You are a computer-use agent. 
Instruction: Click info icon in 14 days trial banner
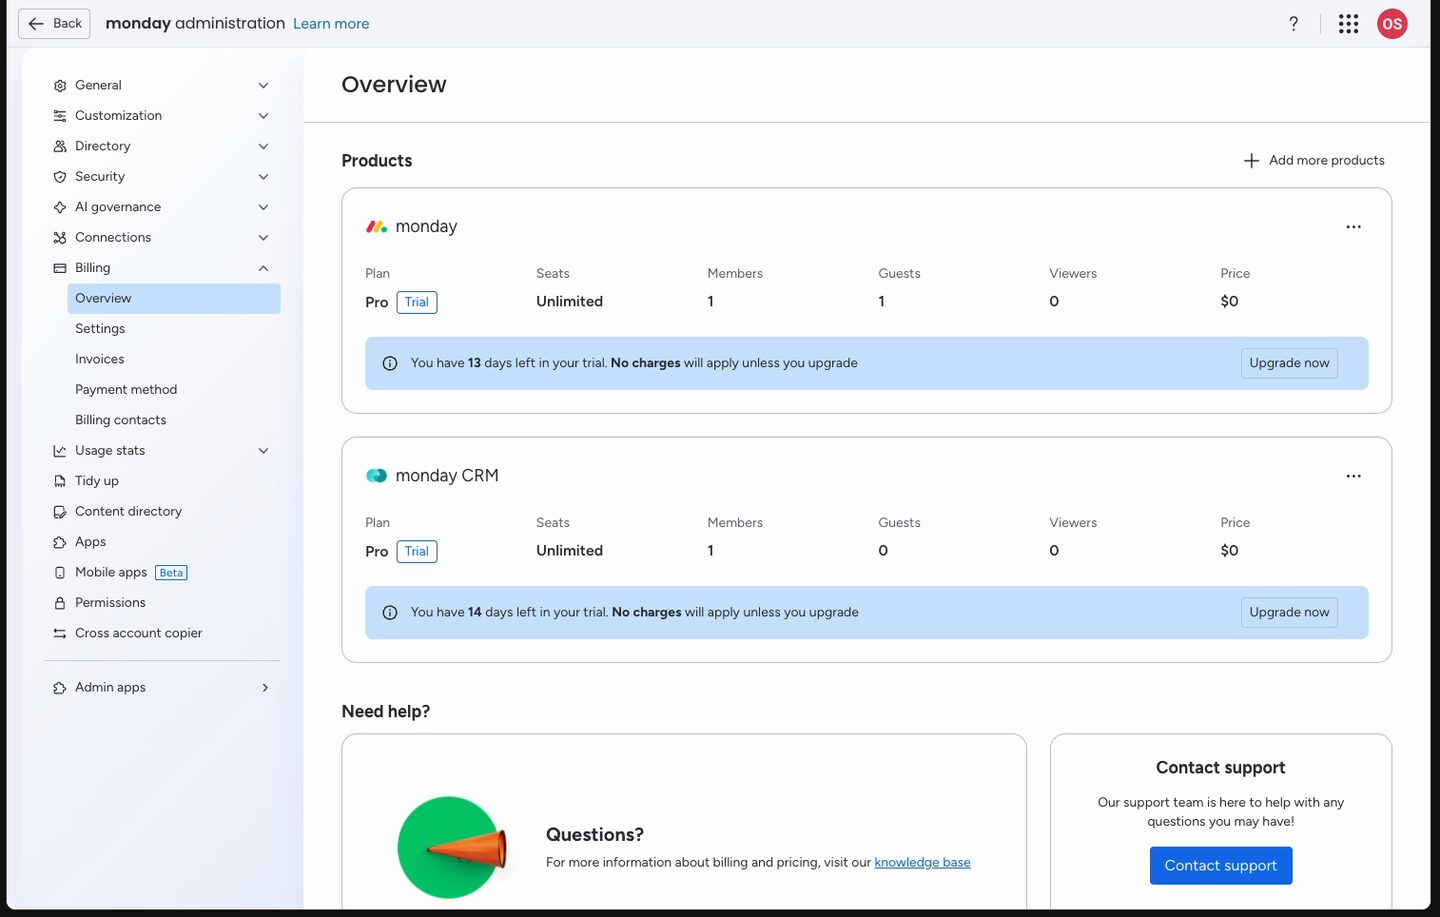point(390,613)
